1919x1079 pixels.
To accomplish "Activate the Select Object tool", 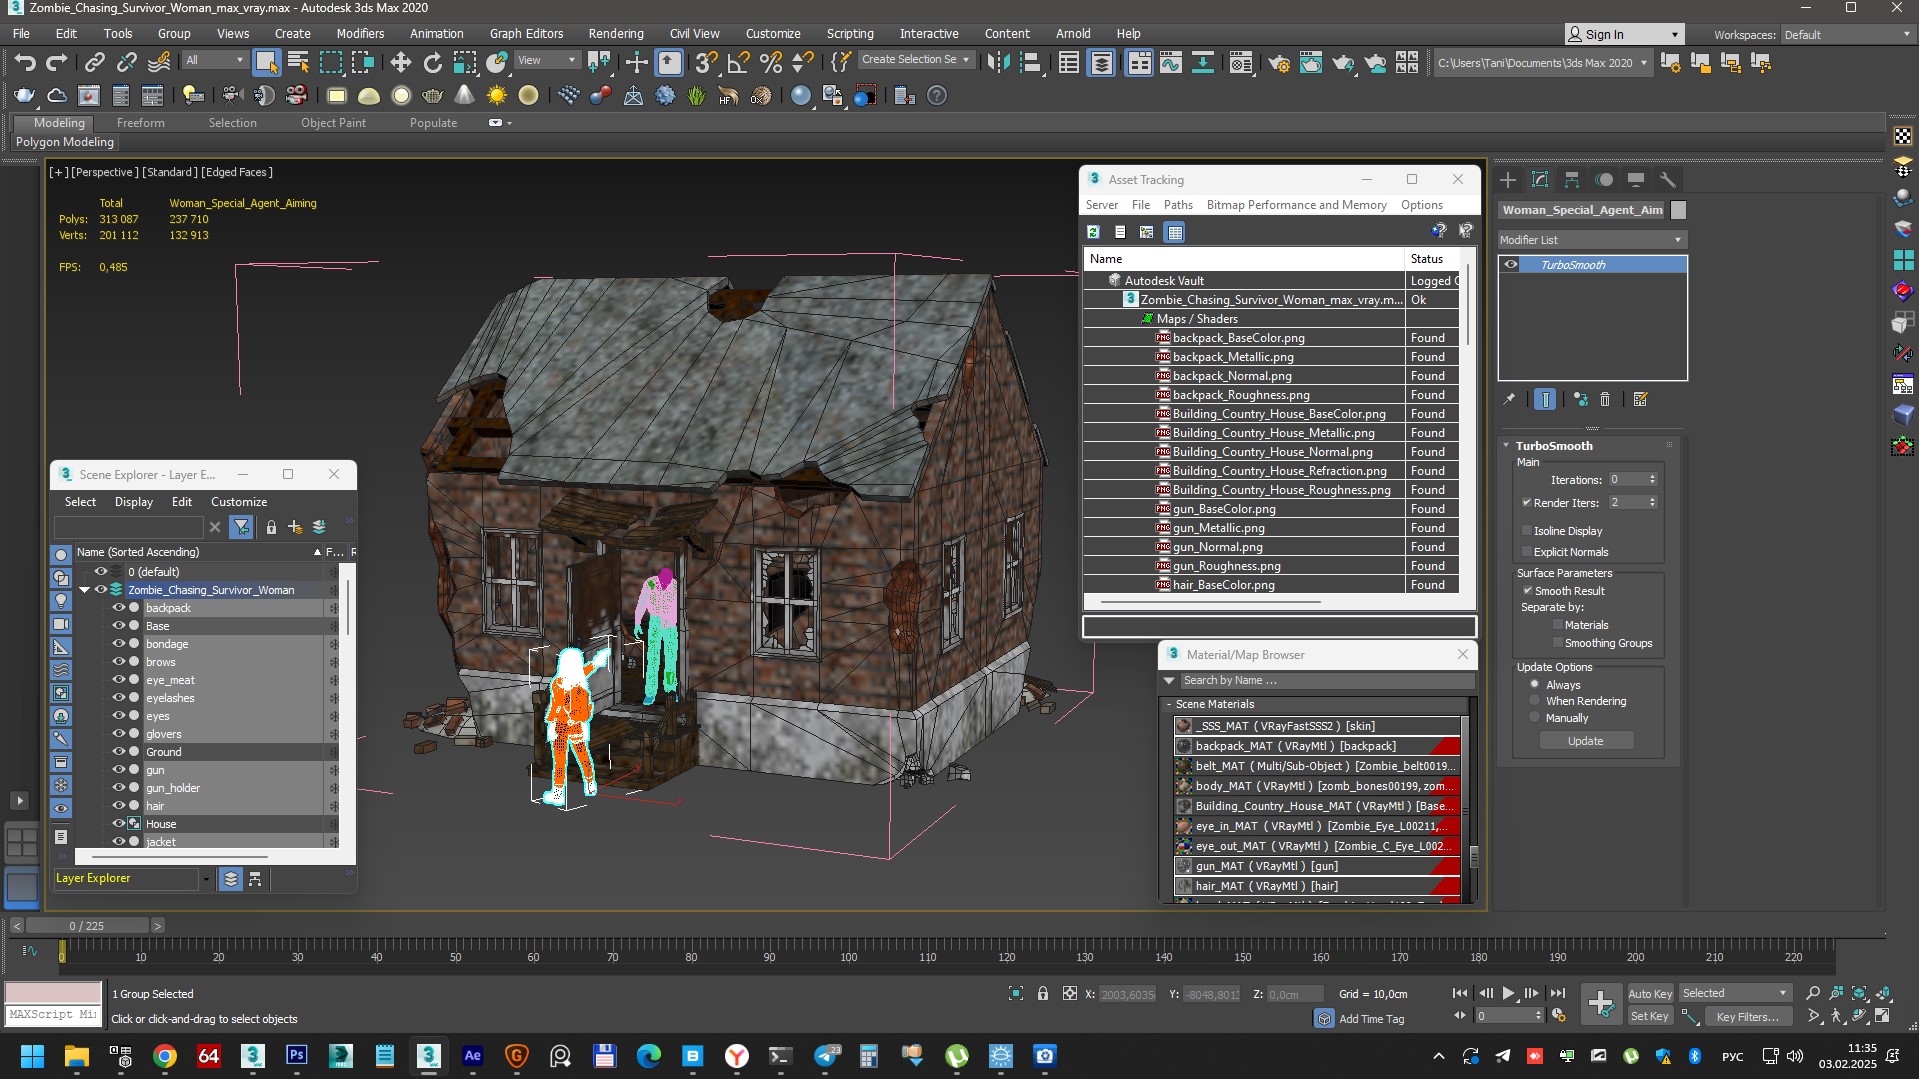I will point(266,62).
